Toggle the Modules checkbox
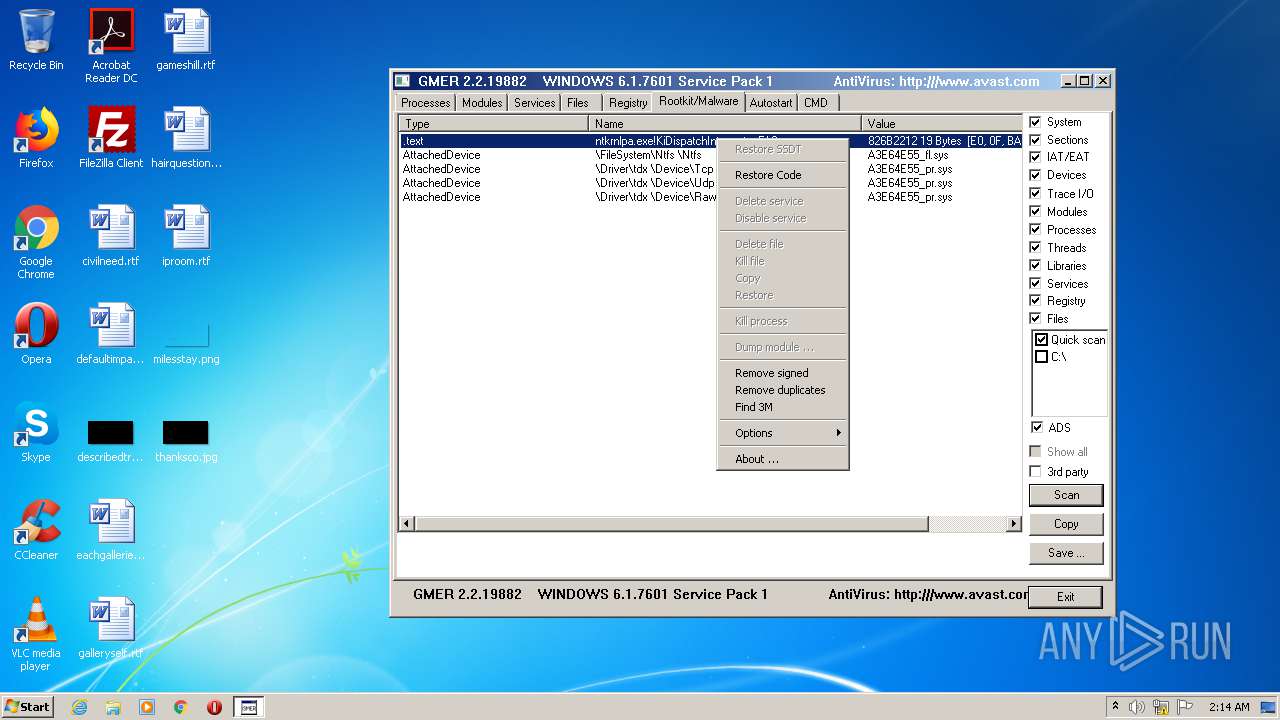The image size is (1280, 720). pos(1036,212)
